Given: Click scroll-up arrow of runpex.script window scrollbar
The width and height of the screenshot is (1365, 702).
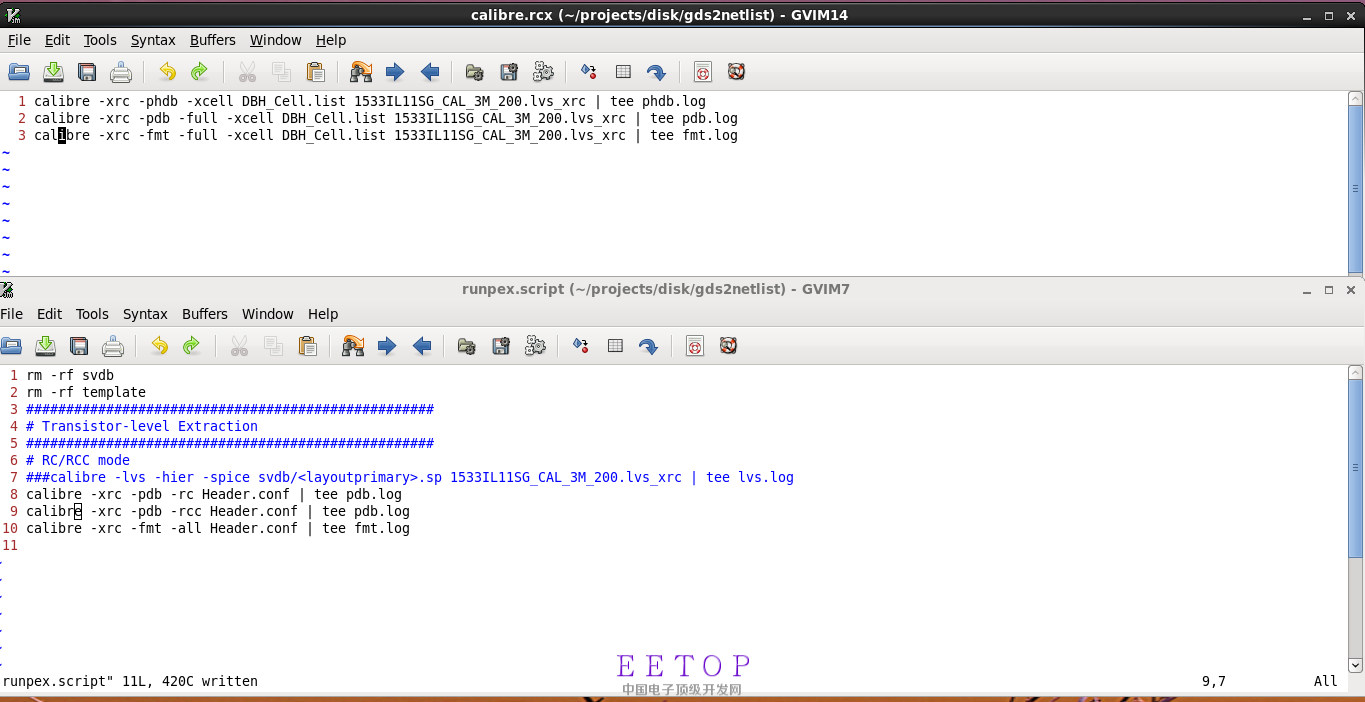Looking at the screenshot, I should coord(1356,372).
